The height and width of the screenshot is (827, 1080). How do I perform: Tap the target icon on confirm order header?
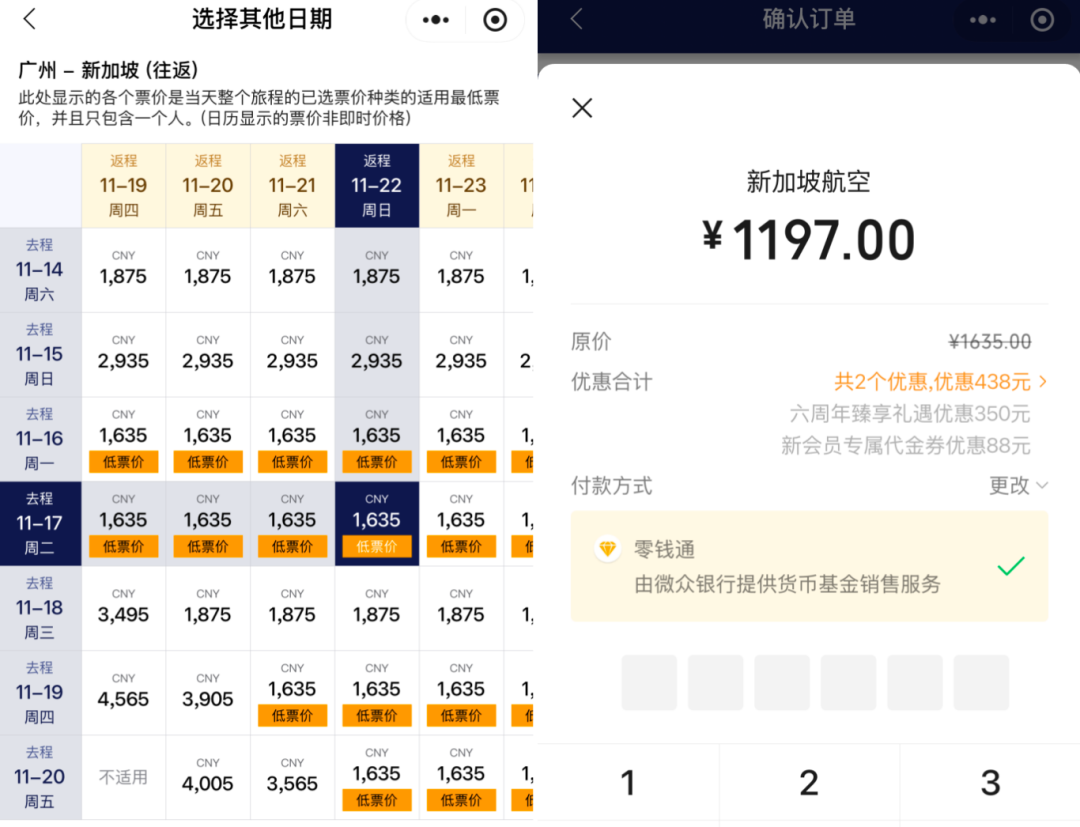pyautogui.click(x=1041, y=20)
